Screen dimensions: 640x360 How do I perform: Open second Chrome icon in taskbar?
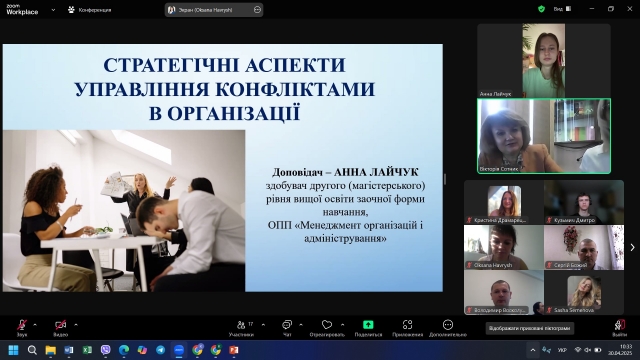click(216, 350)
